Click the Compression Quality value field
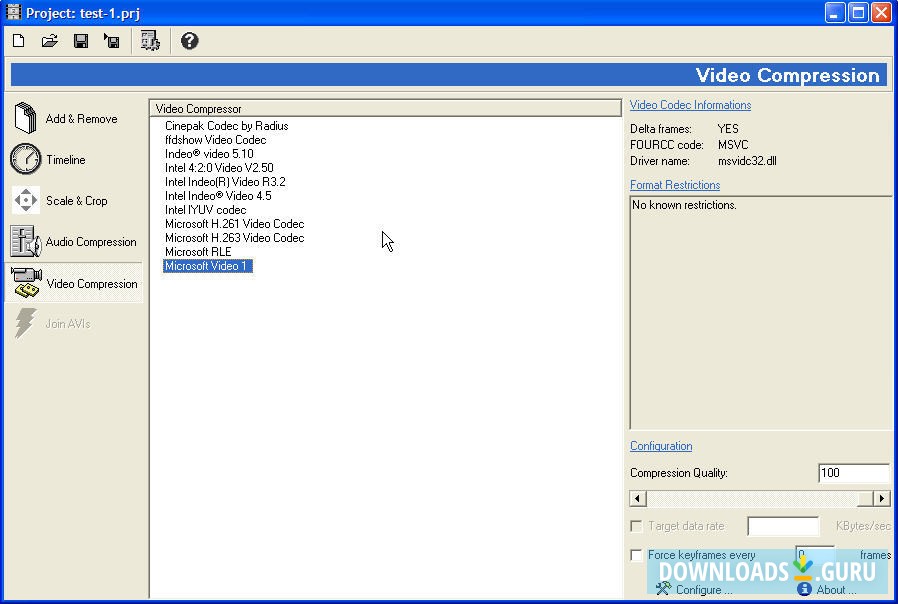 click(x=853, y=473)
